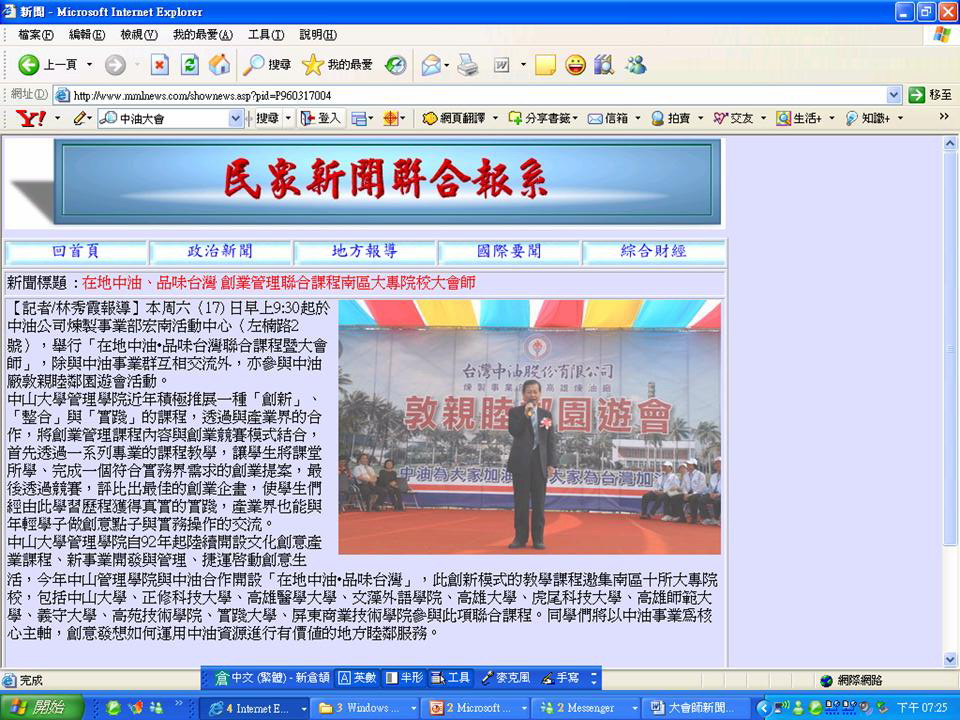The width and height of the screenshot is (960, 720).
Task: Open the 工具(T) Tools menu
Action: pyautogui.click(x=266, y=35)
